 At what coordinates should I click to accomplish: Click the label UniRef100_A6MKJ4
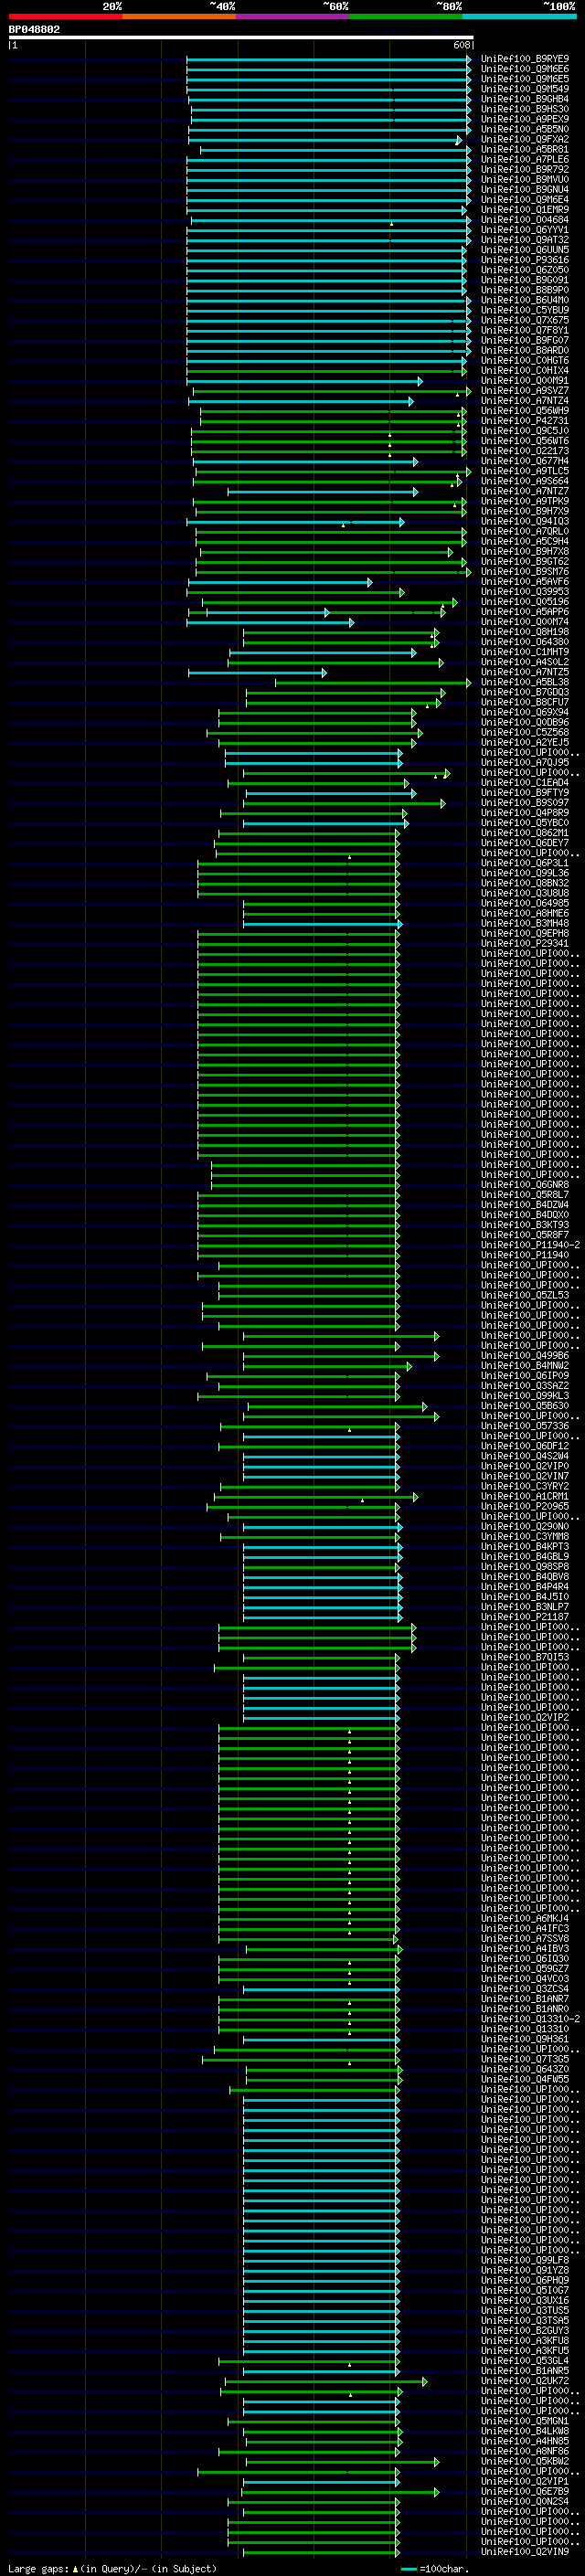coord(525,1918)
